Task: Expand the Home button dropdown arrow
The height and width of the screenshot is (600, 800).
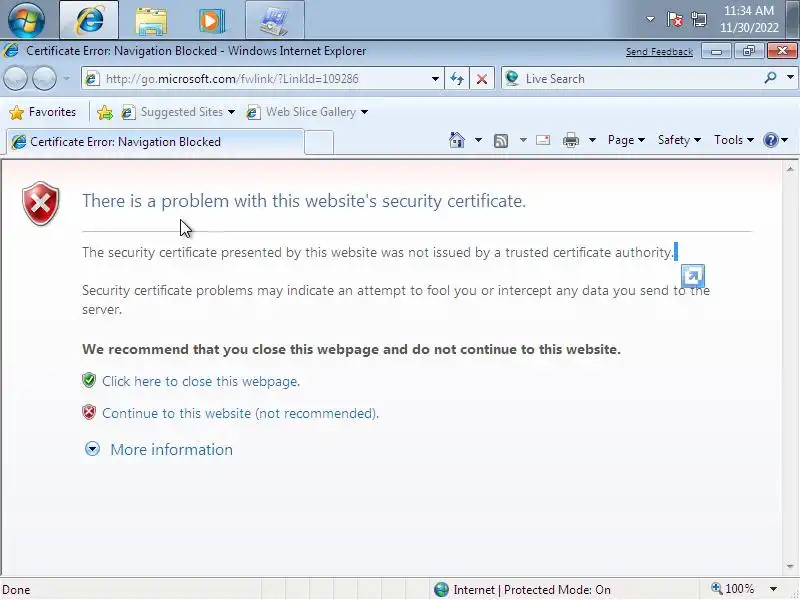Action: click(478, 140)
